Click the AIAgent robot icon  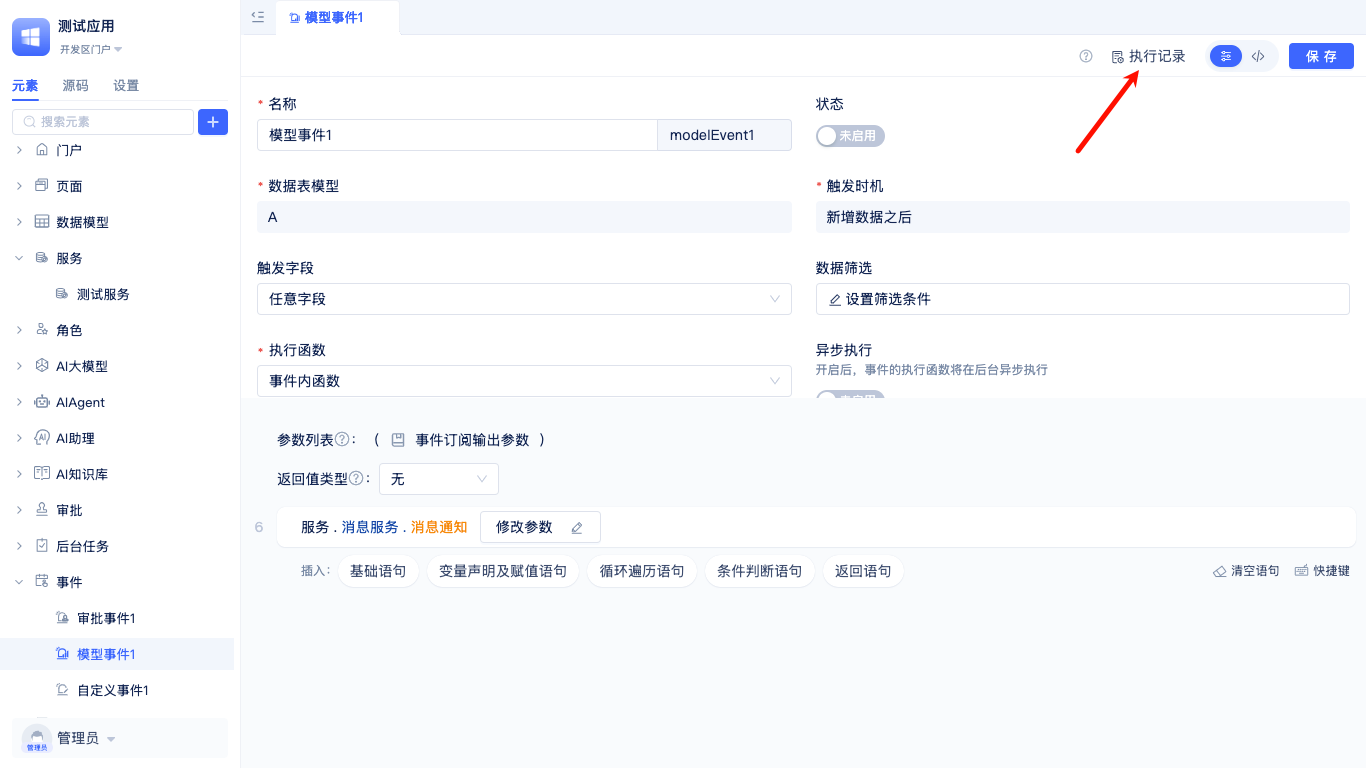(42, 402)
